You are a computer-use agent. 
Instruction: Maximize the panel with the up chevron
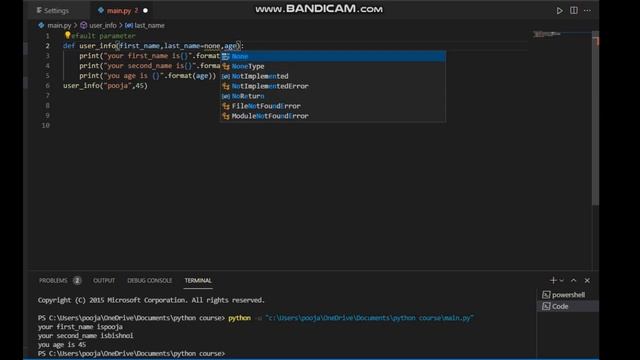tap(573, 280)
